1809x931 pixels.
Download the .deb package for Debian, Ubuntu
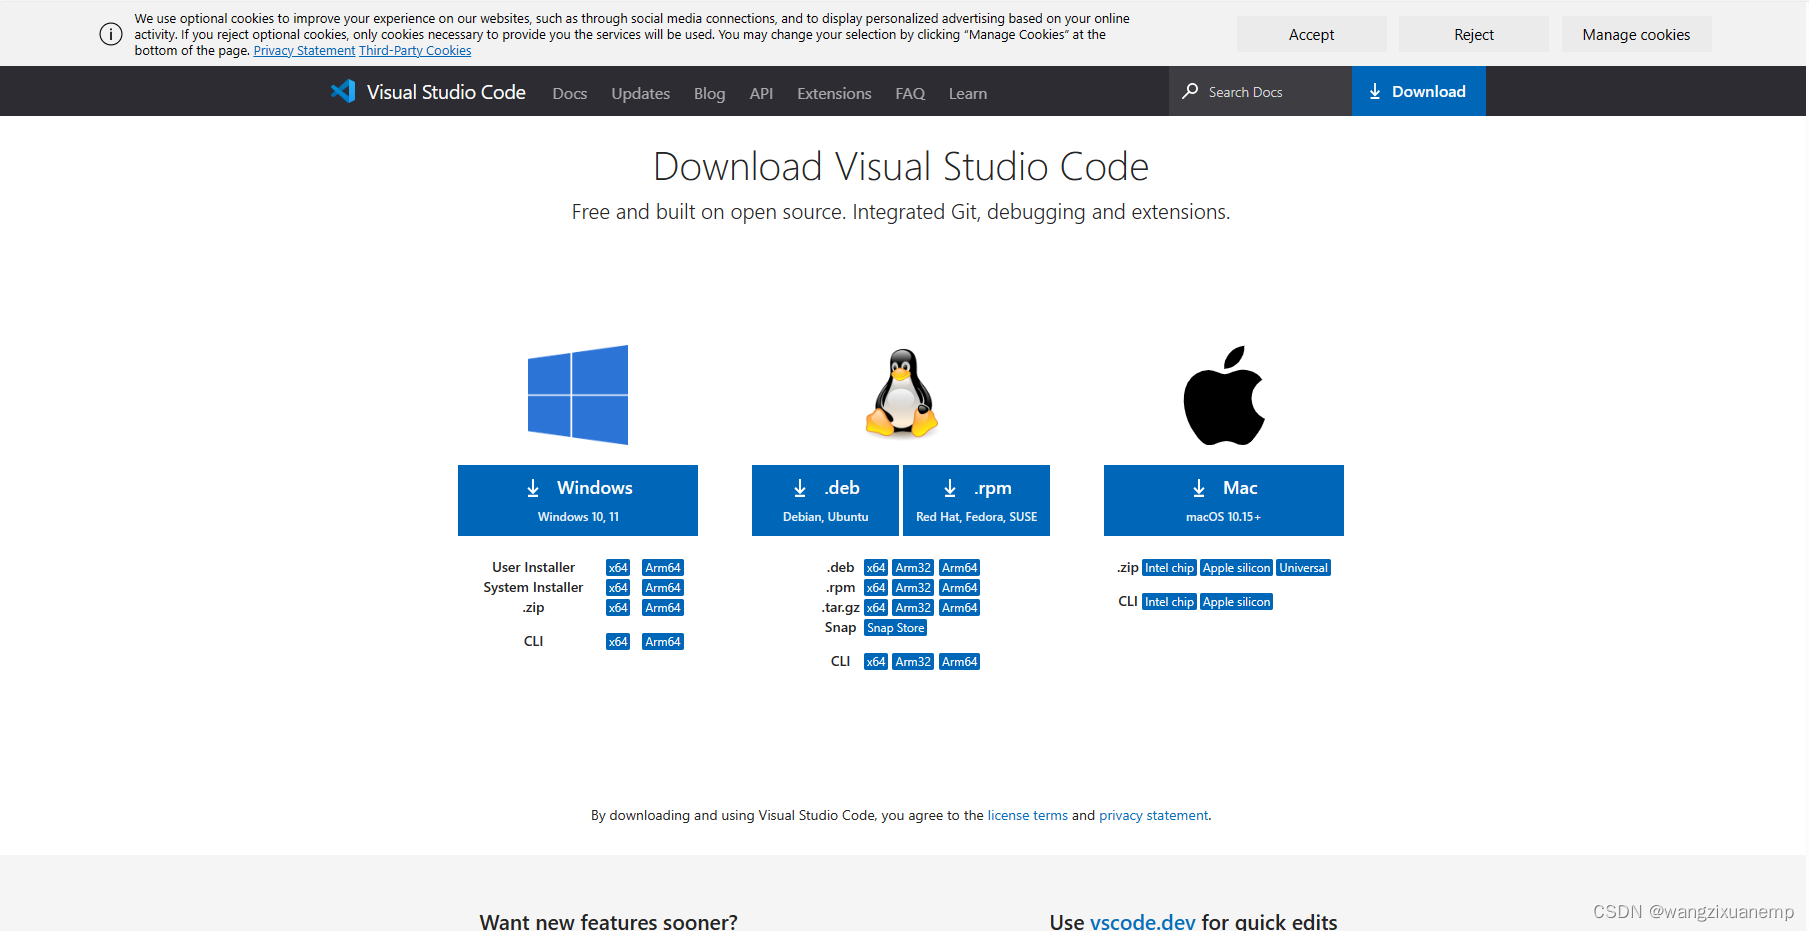[x=825, y=500]
